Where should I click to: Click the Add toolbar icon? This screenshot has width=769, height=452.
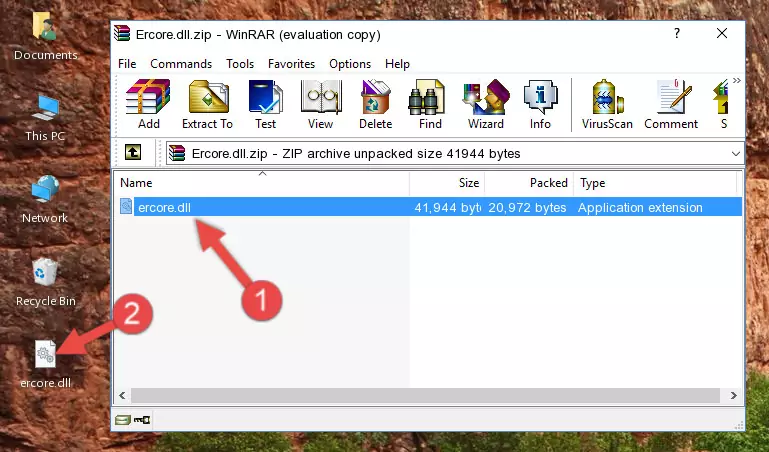coord(148,104)
